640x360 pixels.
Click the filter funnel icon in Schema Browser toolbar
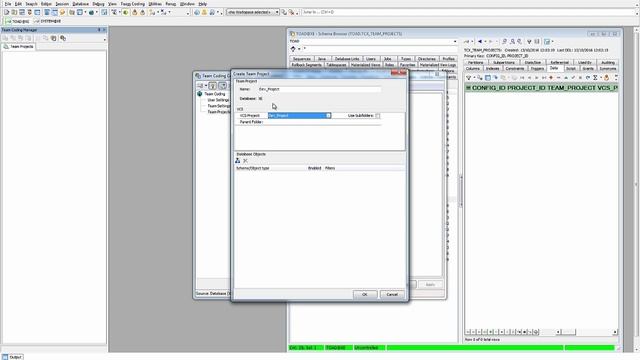click(529, 42)
